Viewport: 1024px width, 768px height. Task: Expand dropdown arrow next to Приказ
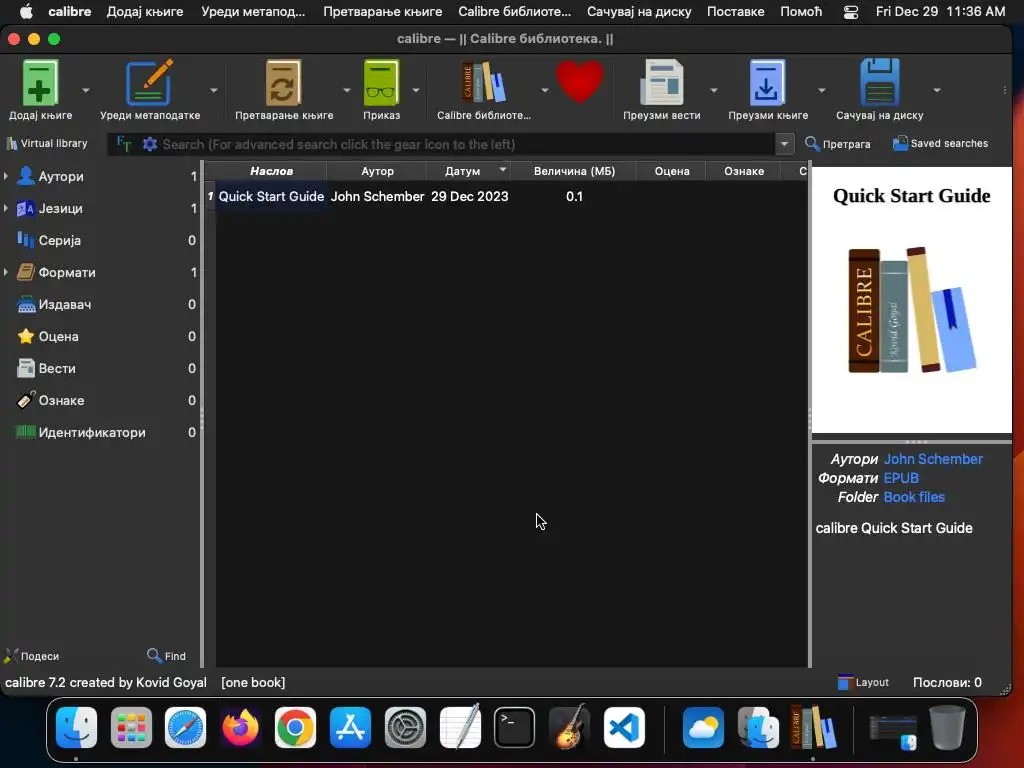pos(415,90)
